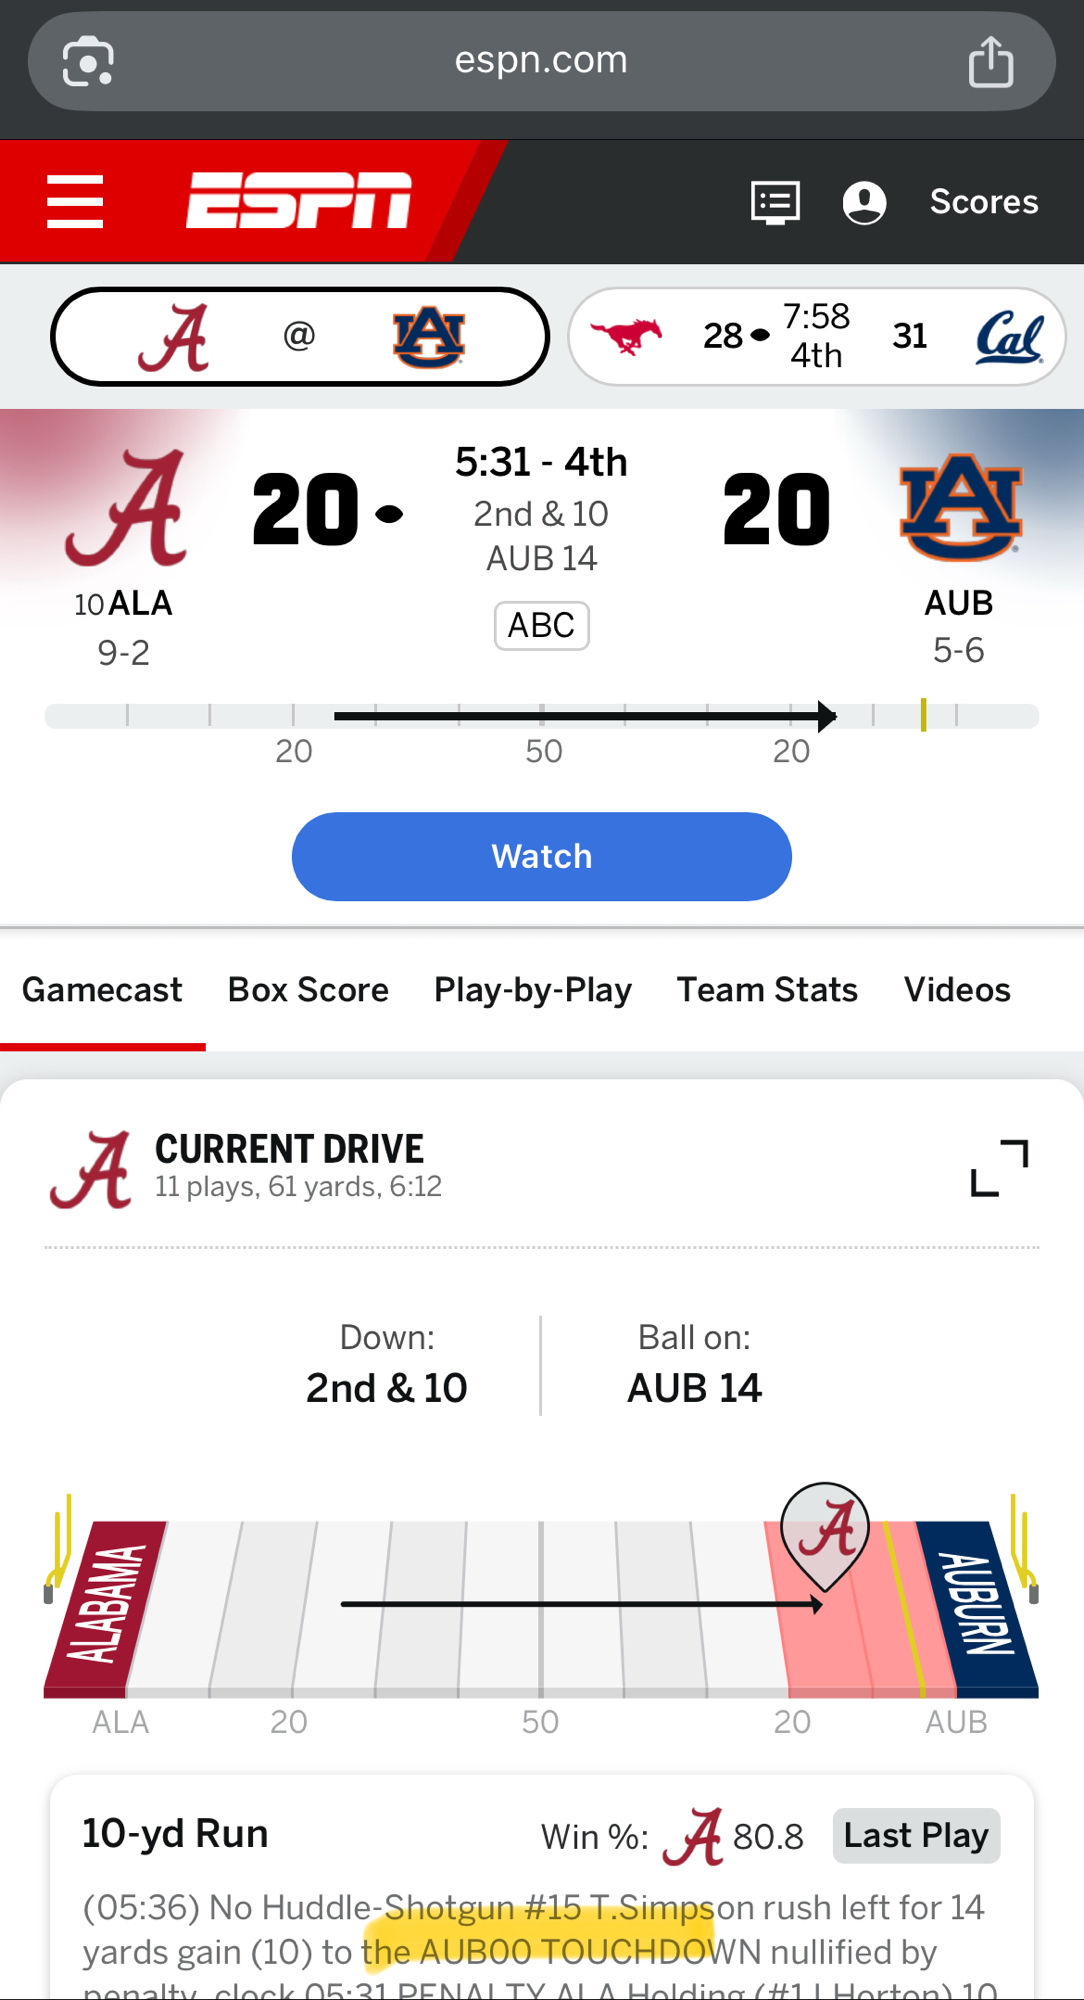1084x2000 pixels.
Task: Tap the Auburn logo in the scoreboard
Action: 960,508
